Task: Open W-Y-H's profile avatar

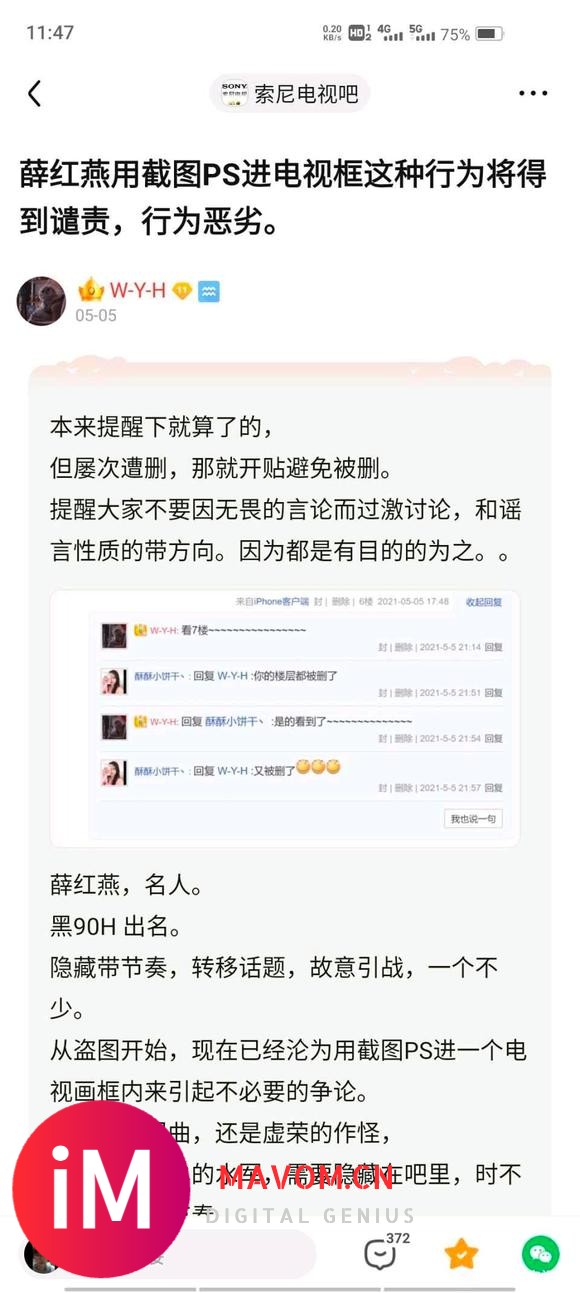Action: coord(42,302)
